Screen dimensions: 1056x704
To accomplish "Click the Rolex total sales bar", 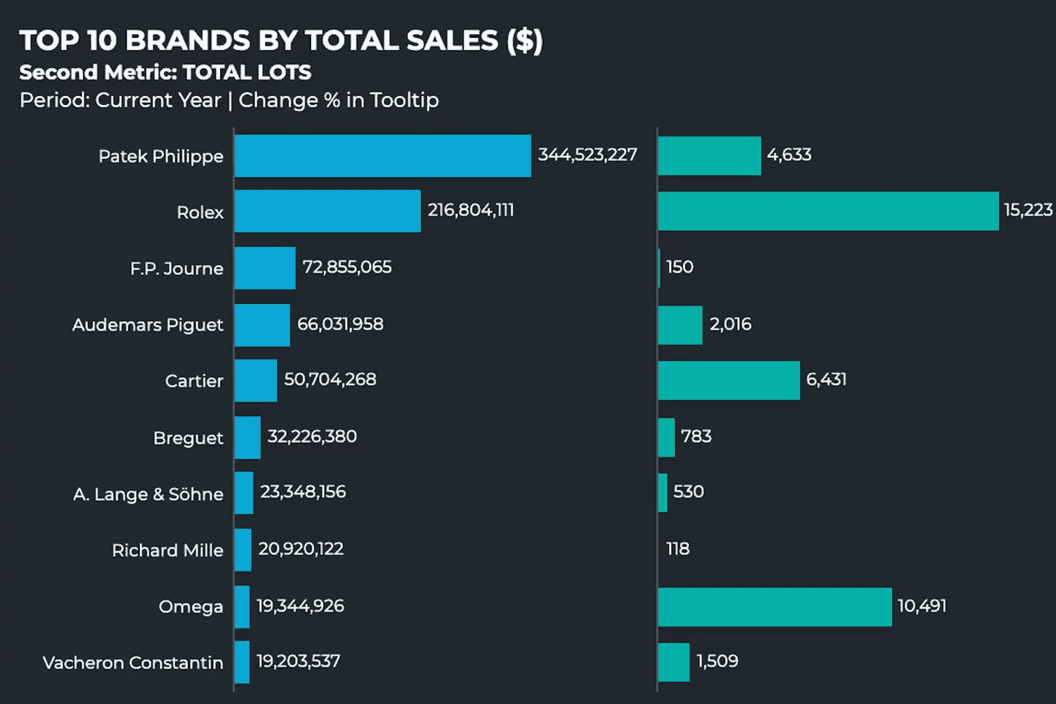I will point(327,211).
